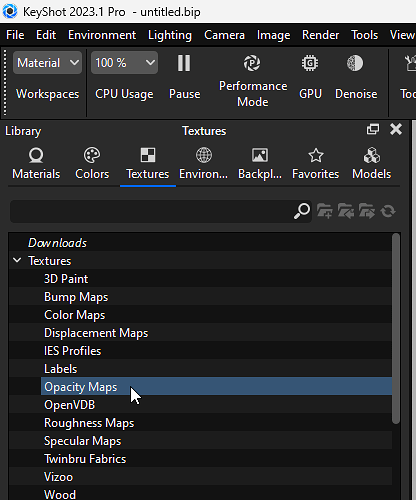Open the Colors library tab
This screenshot has height=500, width=416.
click(x=92, y=164)
